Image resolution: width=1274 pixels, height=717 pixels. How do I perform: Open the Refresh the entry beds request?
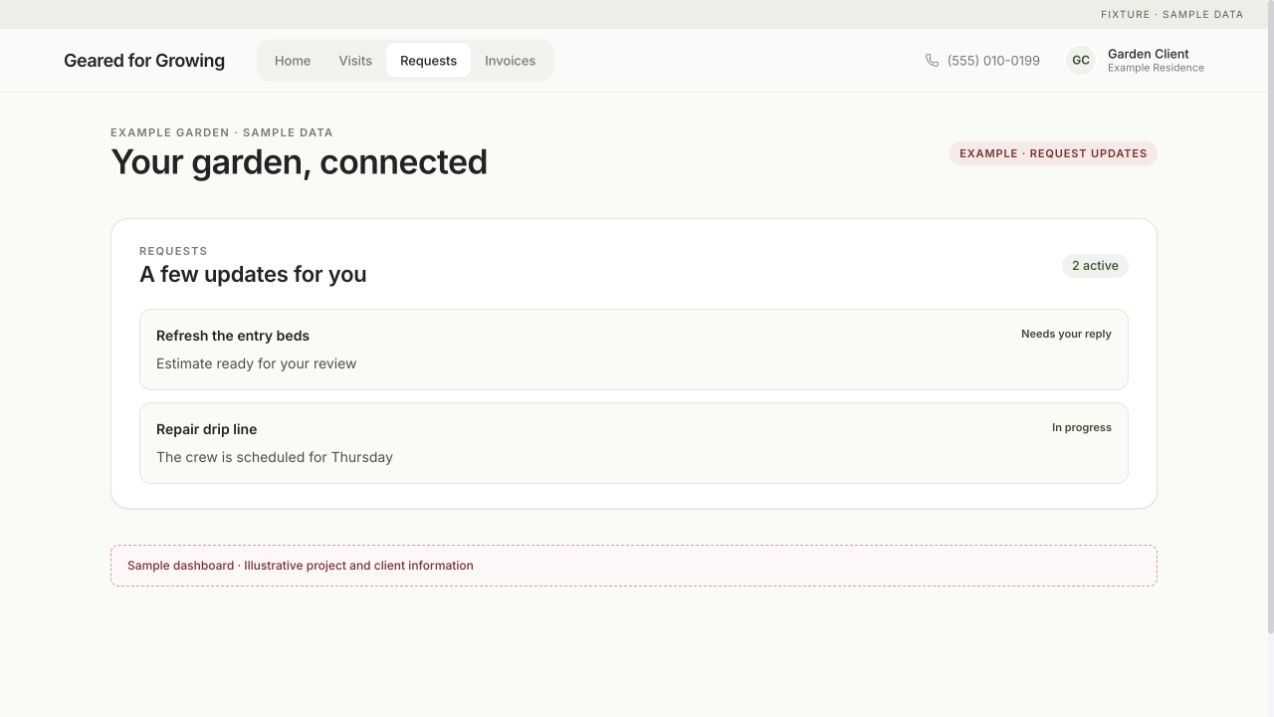634,349
